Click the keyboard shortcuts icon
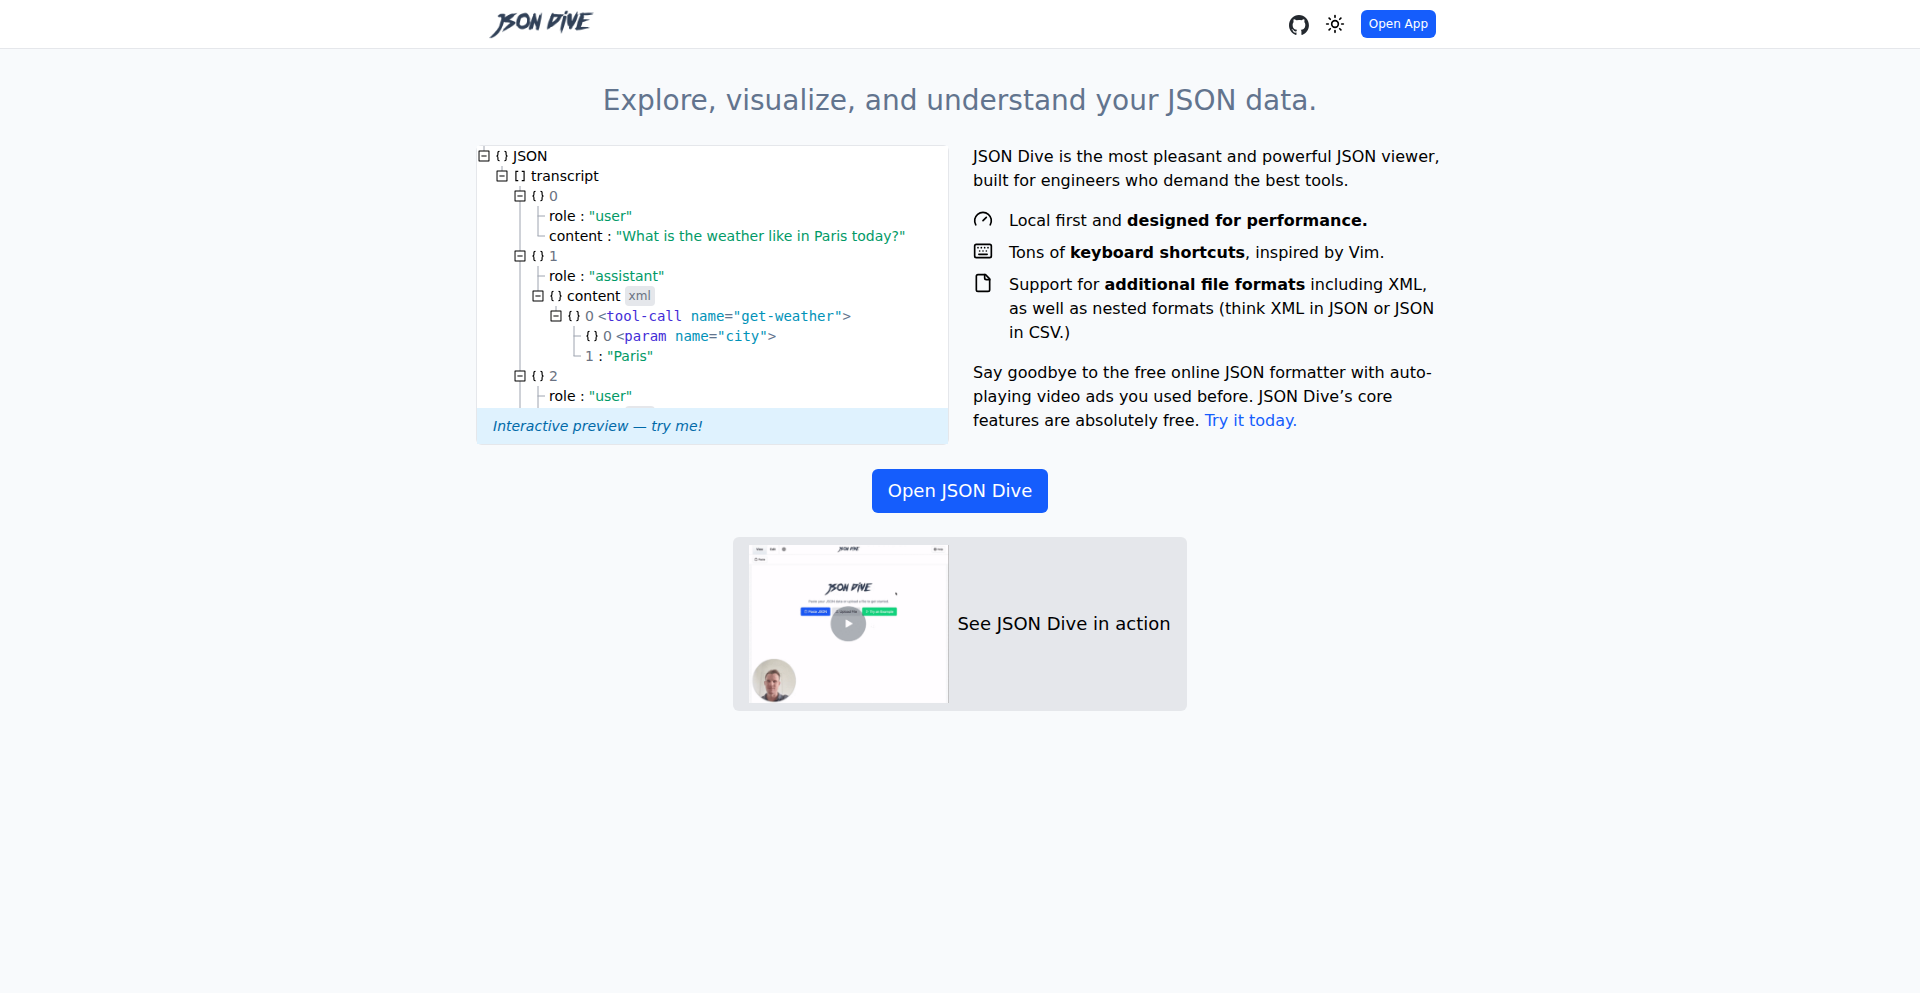The height and width of the screenshot is (993, 1920). tap(983, 251)
